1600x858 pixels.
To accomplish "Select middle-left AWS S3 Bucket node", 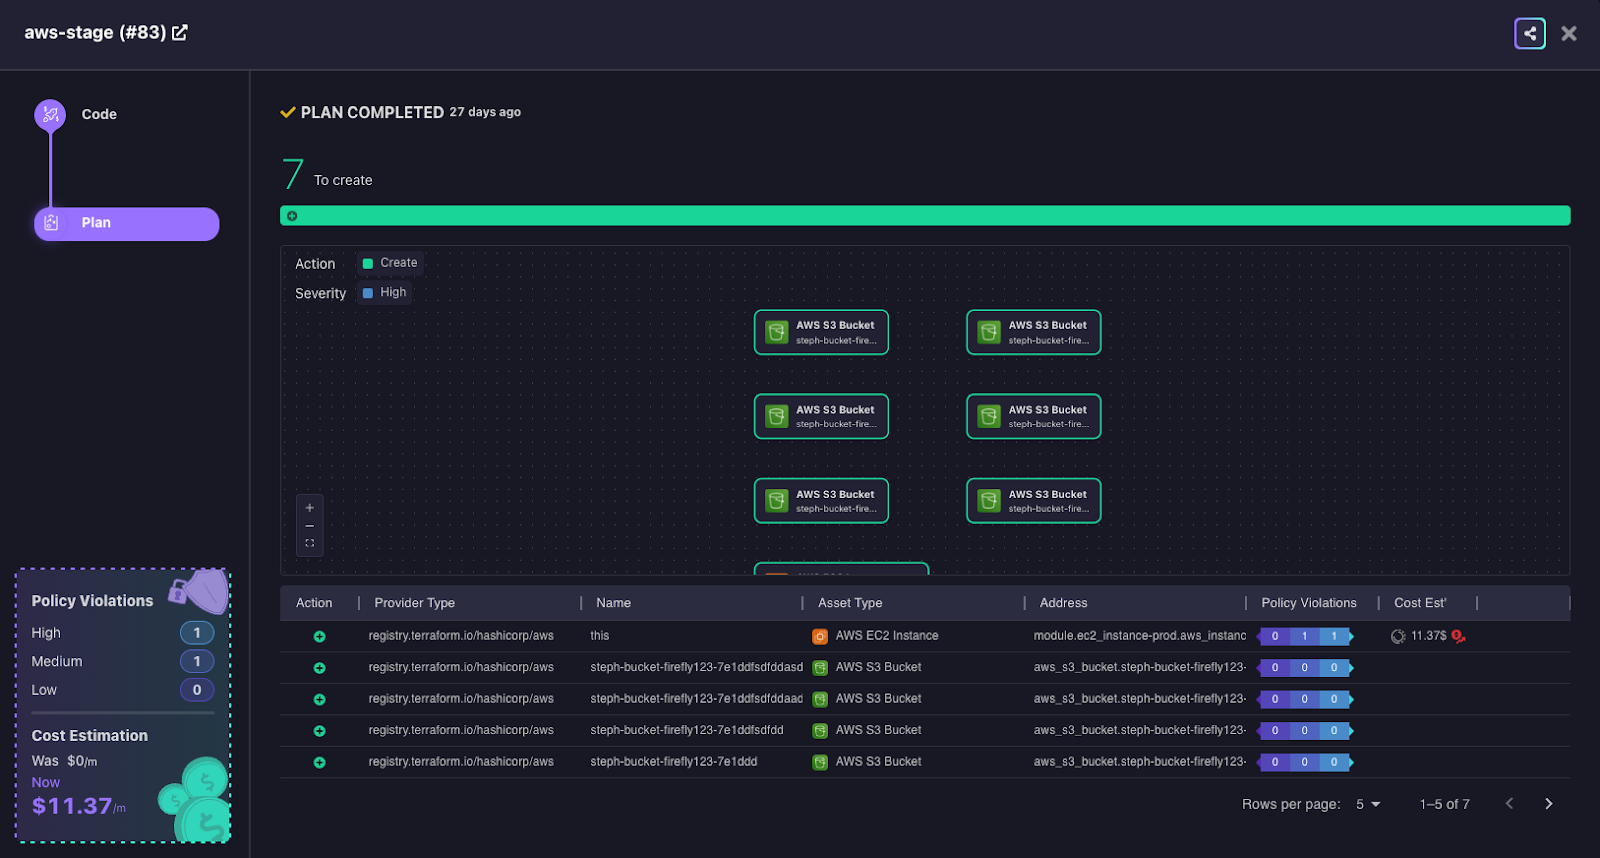I will (x=821, y=416).
